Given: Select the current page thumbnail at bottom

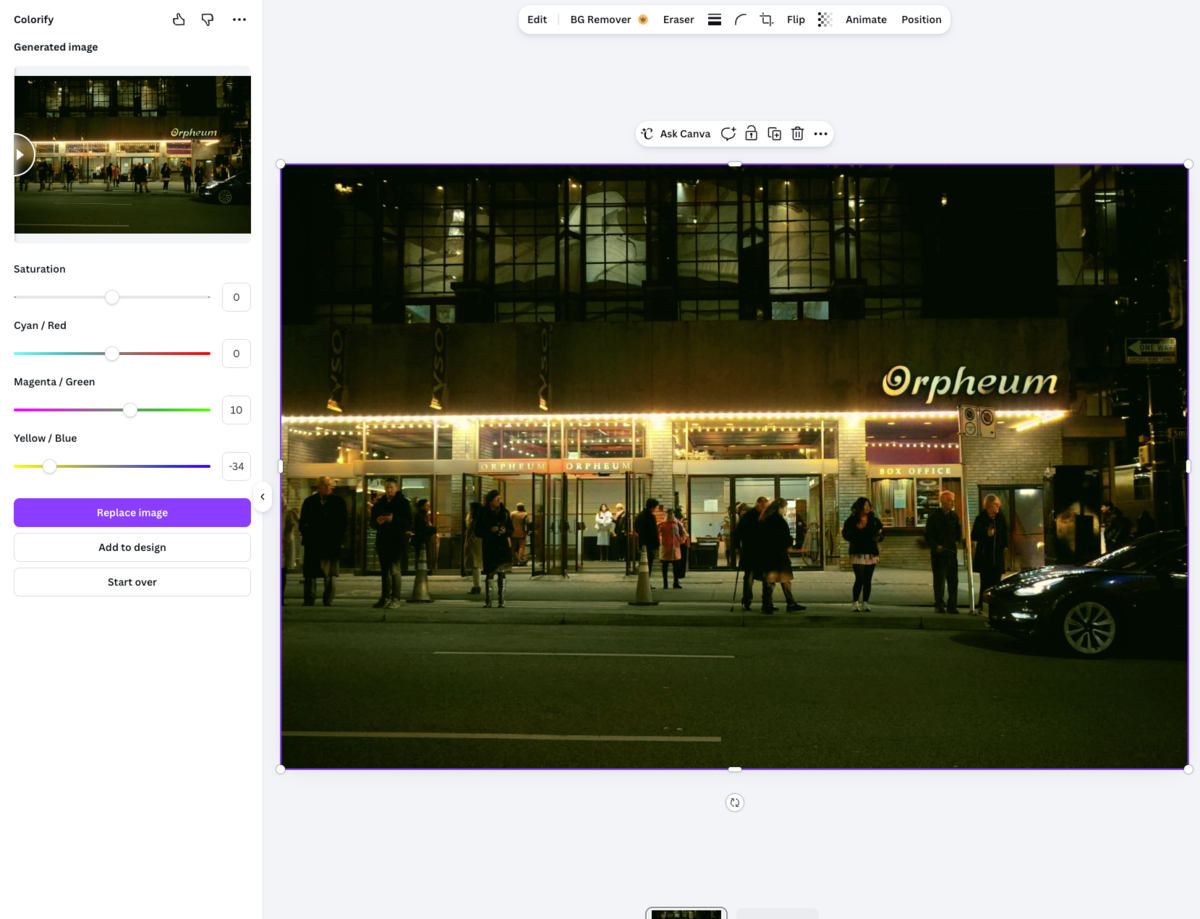Looking at the screenshot, I should pyautogui.click(x=686, y=914).
